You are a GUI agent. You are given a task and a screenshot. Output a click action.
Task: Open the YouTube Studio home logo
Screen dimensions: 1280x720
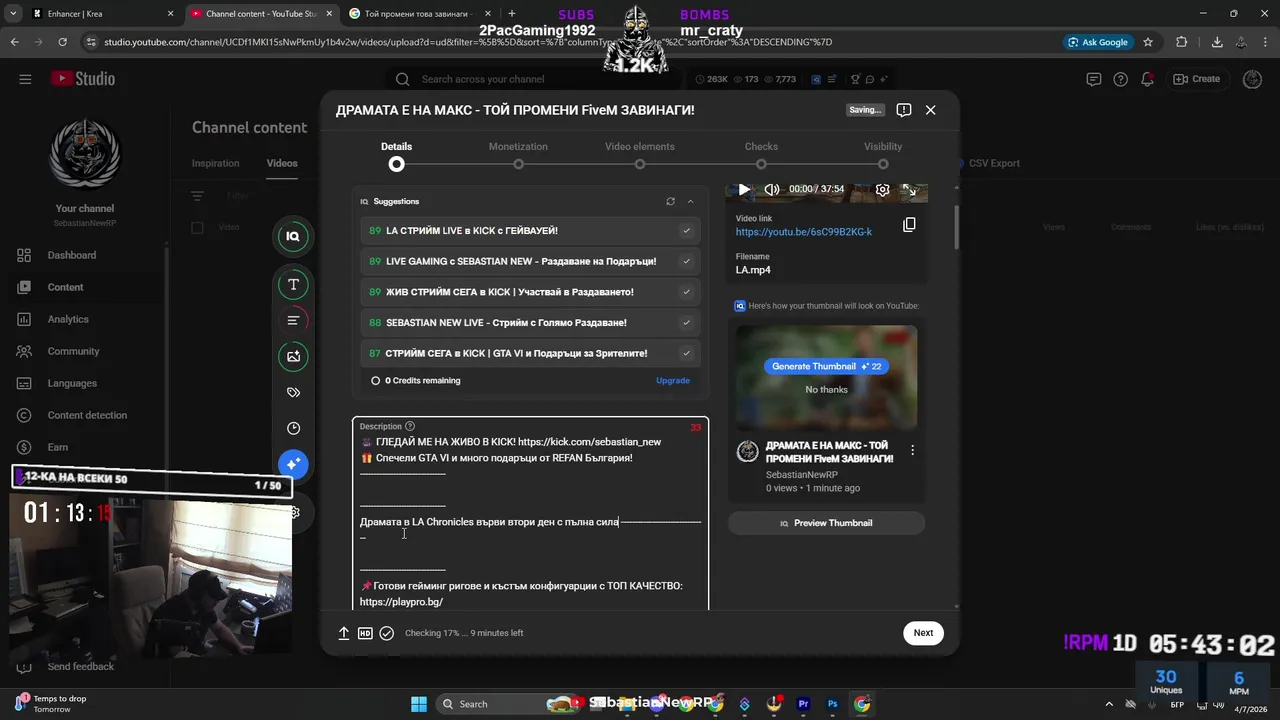pyautogui.click(x=83, y=79)
